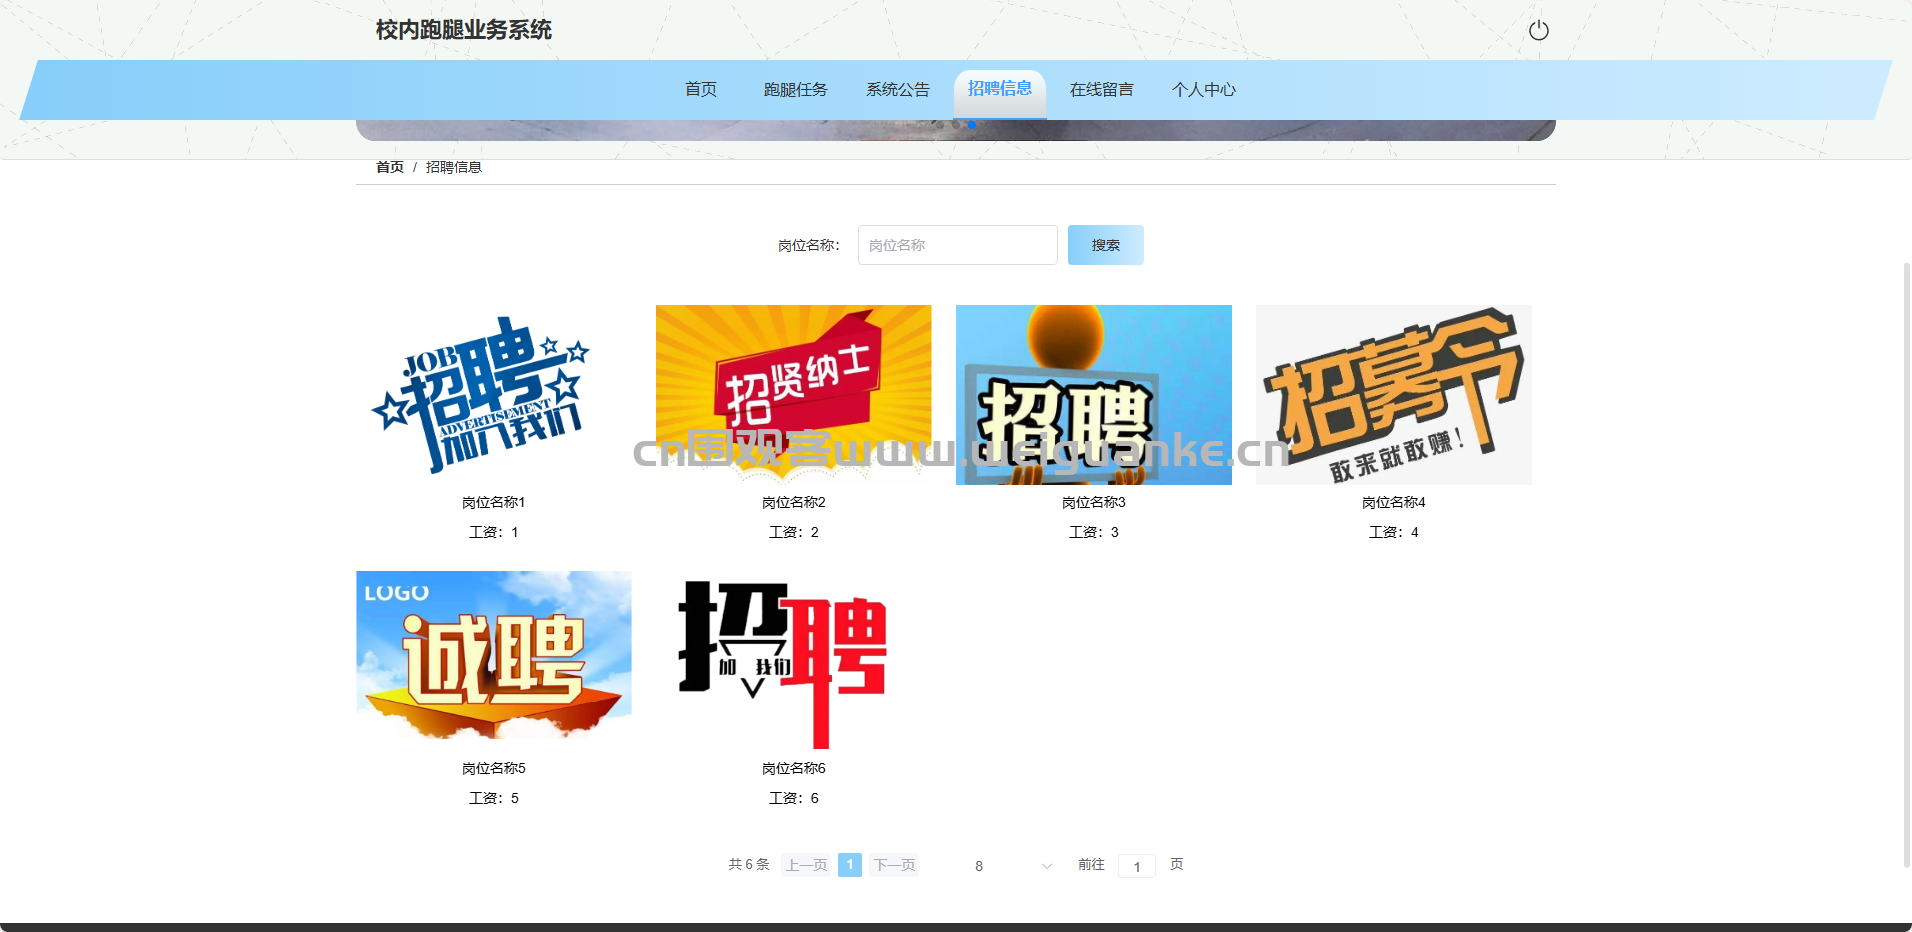Click the 诚聘 LOGO sky image
Screen dimensions: 1912x932
pos(493,656)
